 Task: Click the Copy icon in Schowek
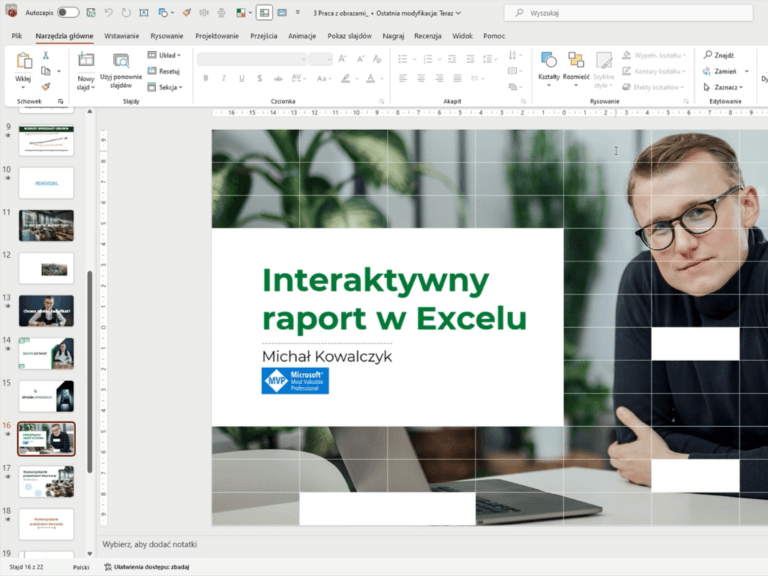click(46, 71)
